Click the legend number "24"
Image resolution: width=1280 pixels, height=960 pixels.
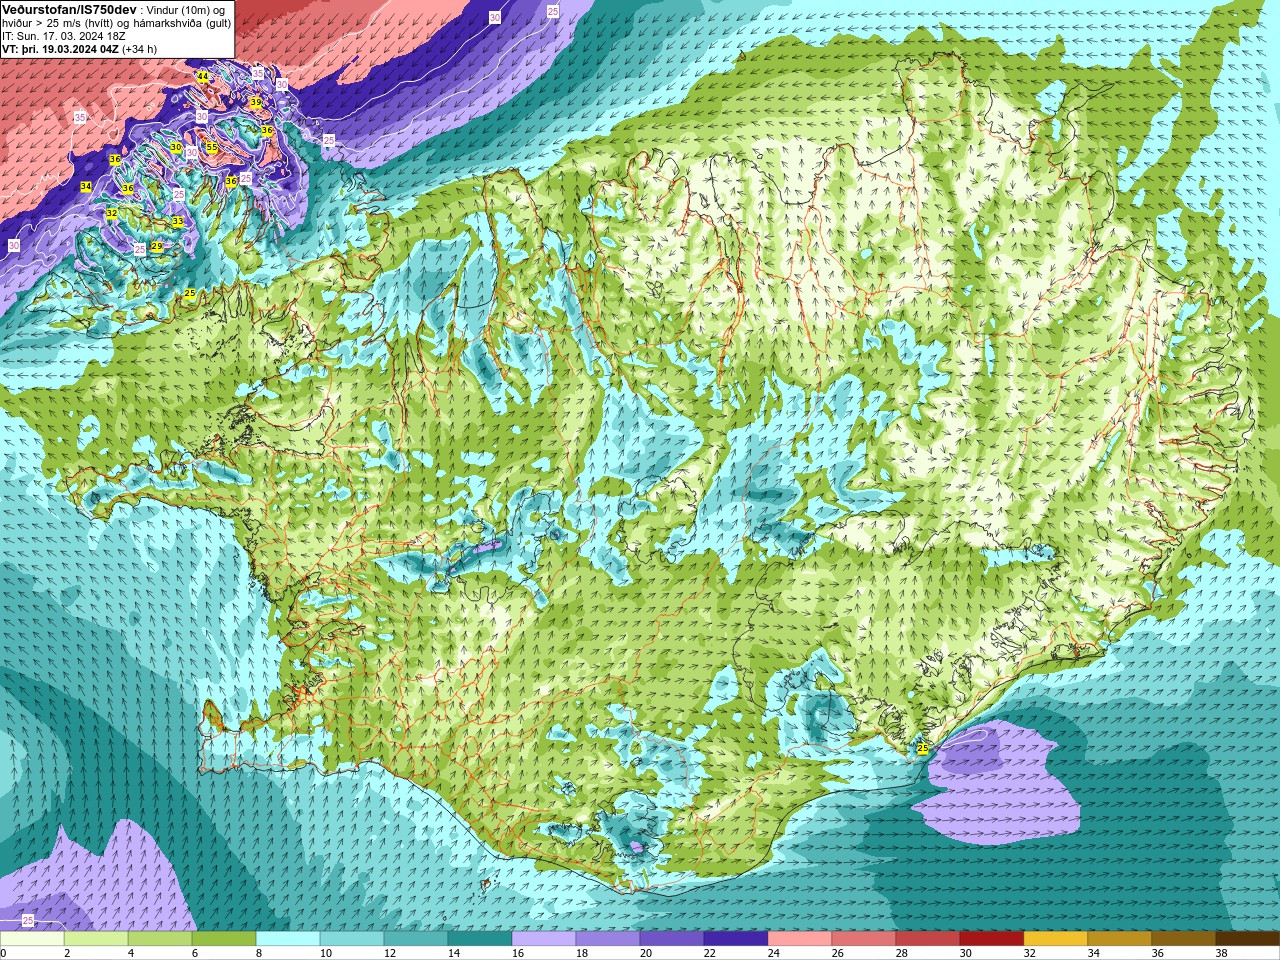[x=774, y=954]
